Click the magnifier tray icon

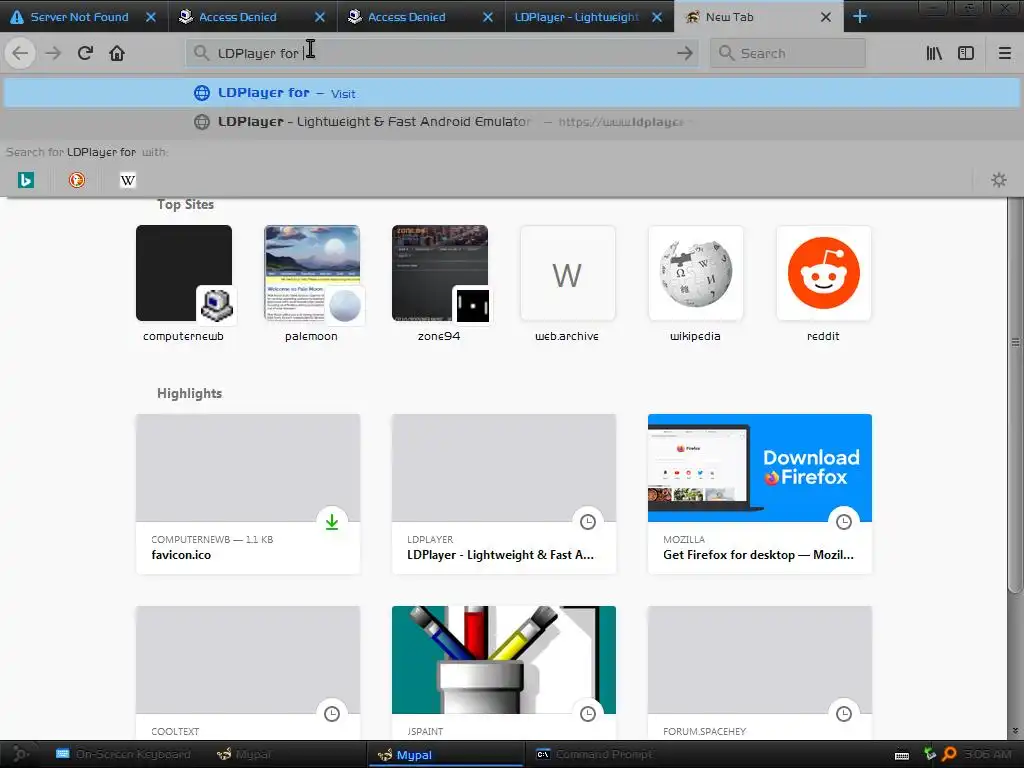coord(949,754)
